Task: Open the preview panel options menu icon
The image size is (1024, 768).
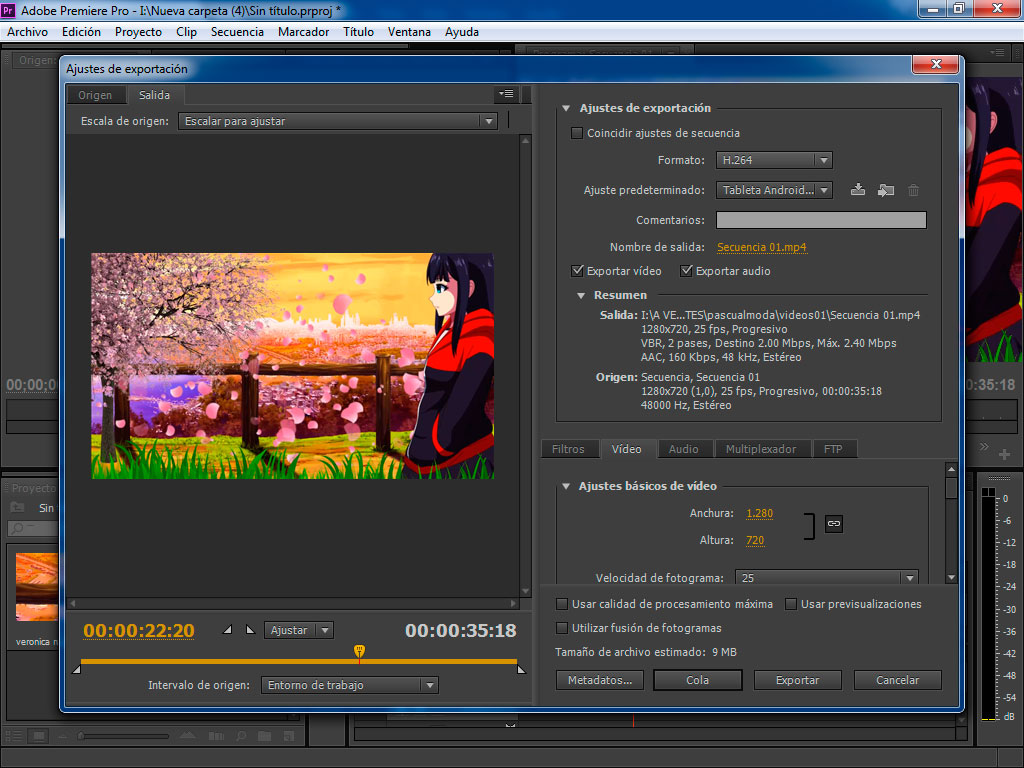Action: [x=506, y=94]
